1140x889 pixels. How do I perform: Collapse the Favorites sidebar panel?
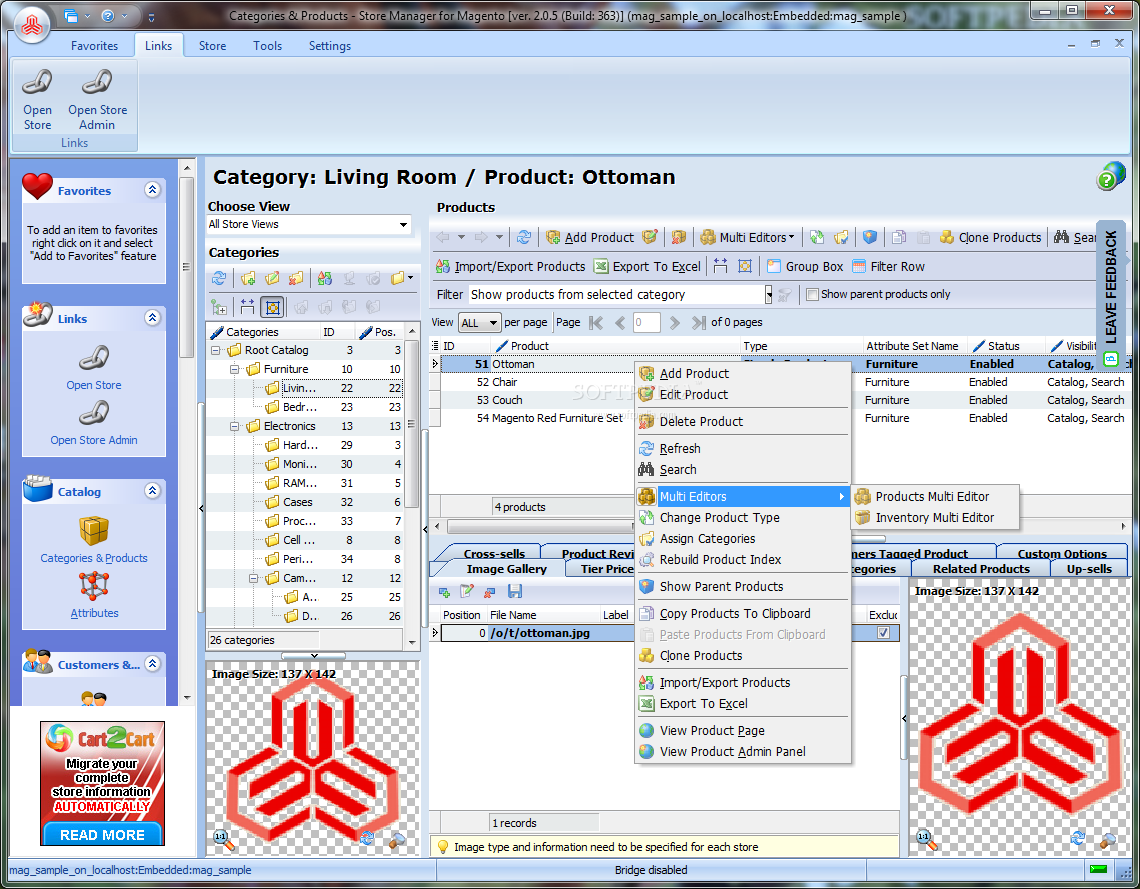coord(152,190)
